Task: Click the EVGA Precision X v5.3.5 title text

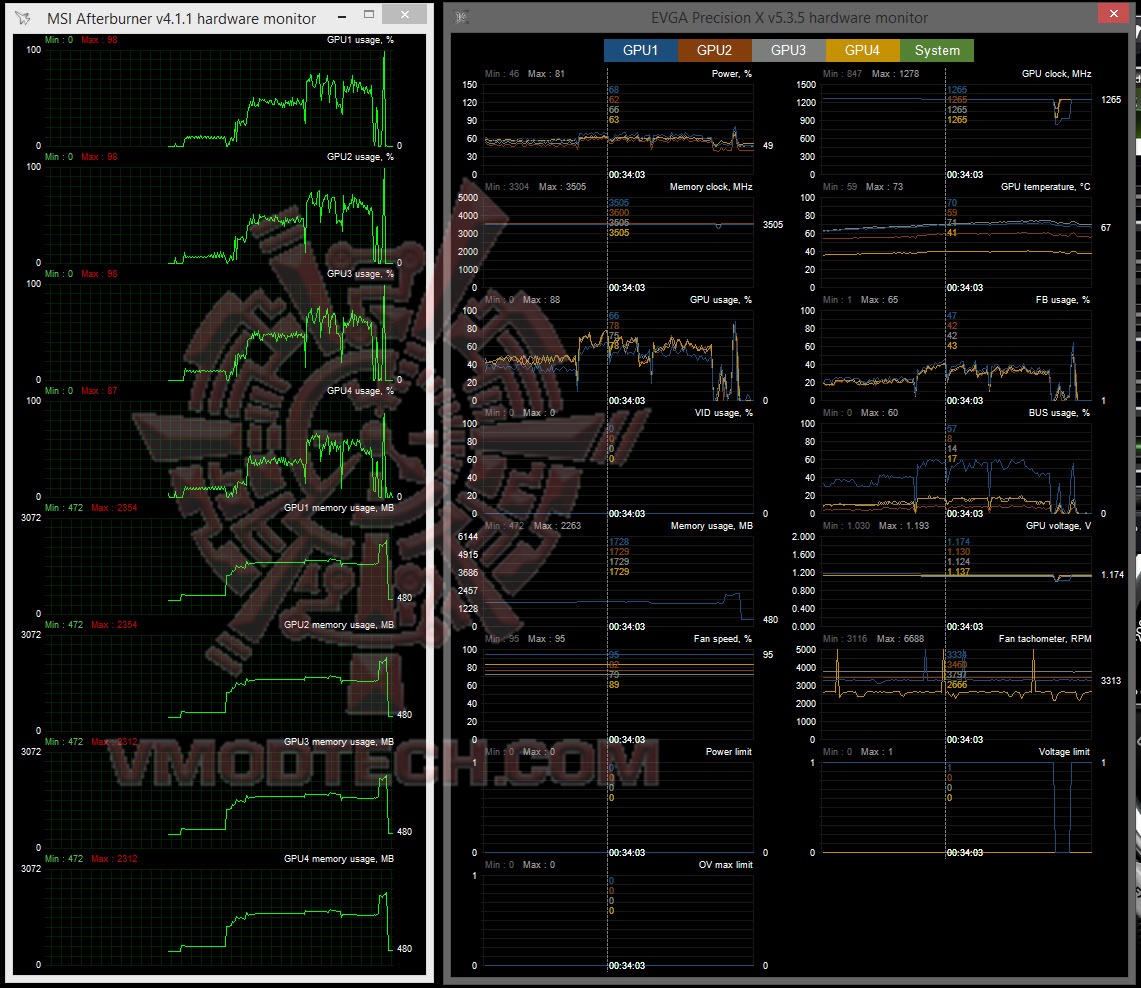Action: click(790, 17)
